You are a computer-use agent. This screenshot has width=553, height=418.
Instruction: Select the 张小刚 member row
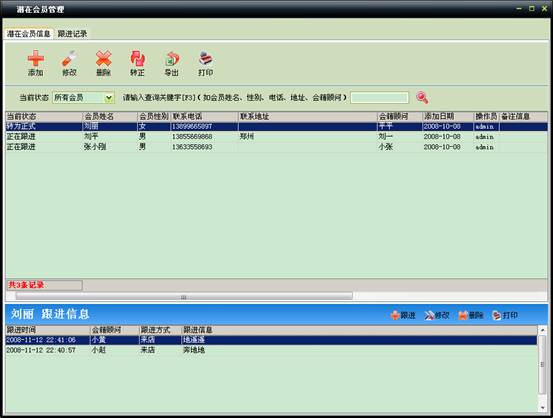click(x=276, y=147)
